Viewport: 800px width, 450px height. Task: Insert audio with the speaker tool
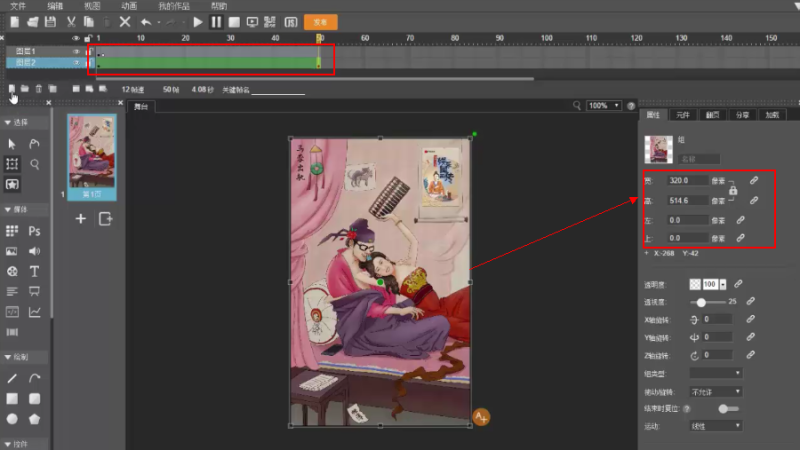[34, 251]
